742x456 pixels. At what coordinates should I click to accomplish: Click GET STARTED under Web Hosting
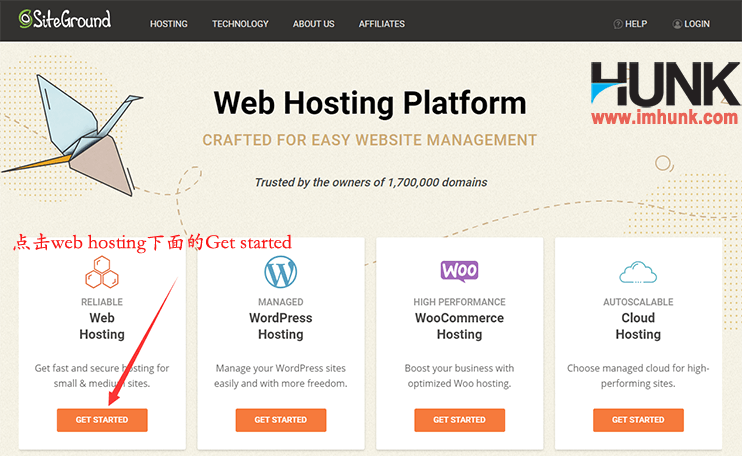click(x=102, y=420)
